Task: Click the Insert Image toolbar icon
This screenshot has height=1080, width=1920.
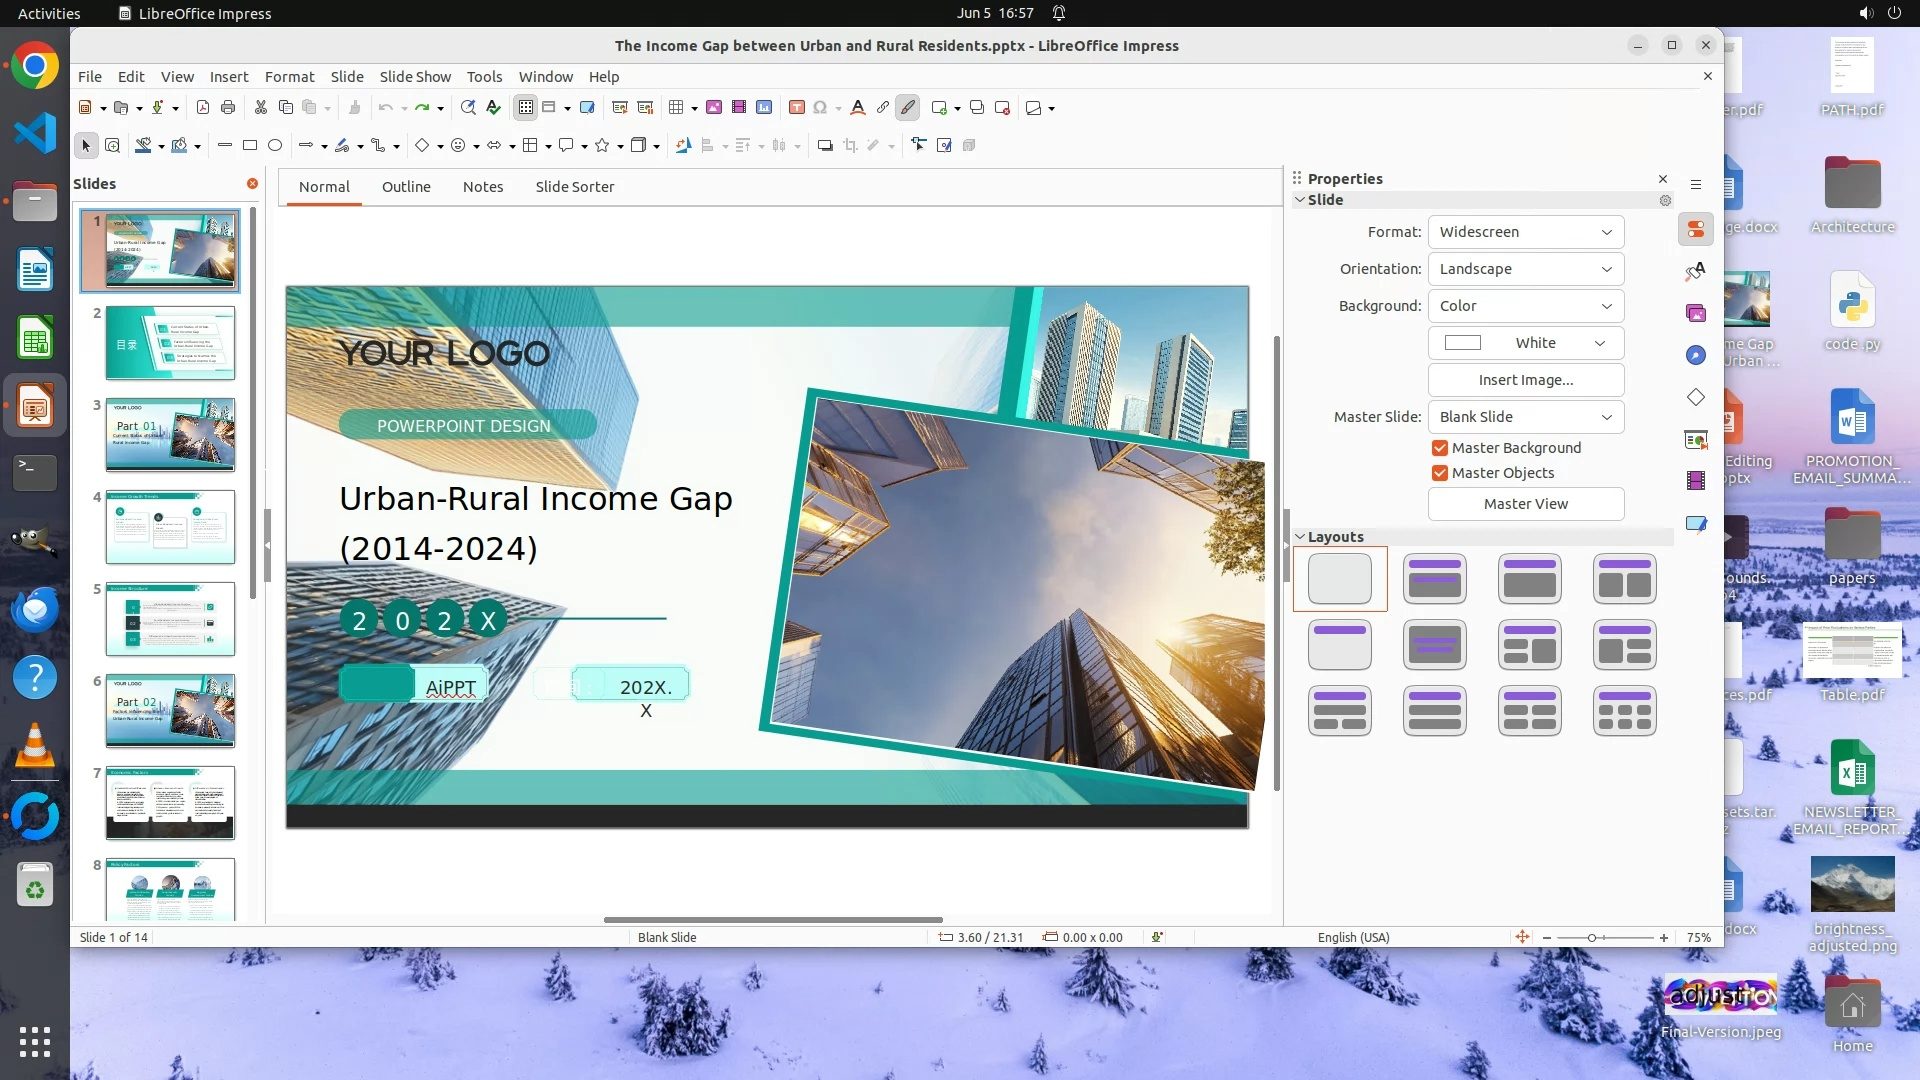Action: coord(714,108)
